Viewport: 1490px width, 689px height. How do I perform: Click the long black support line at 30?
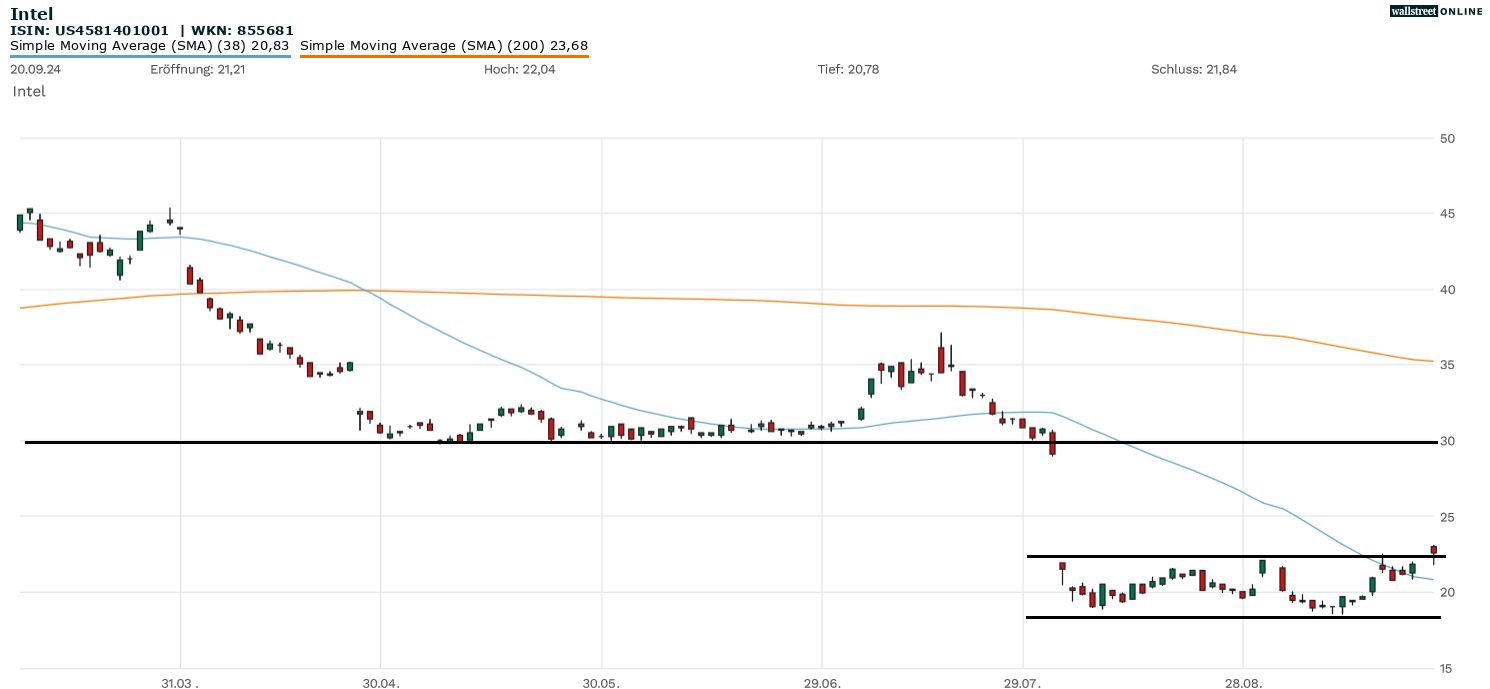click(600, 442)
